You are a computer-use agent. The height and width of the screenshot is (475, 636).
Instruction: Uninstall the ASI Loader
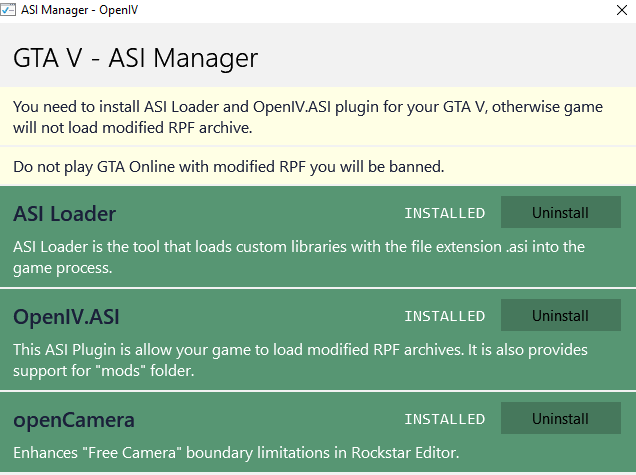(560, 213)
